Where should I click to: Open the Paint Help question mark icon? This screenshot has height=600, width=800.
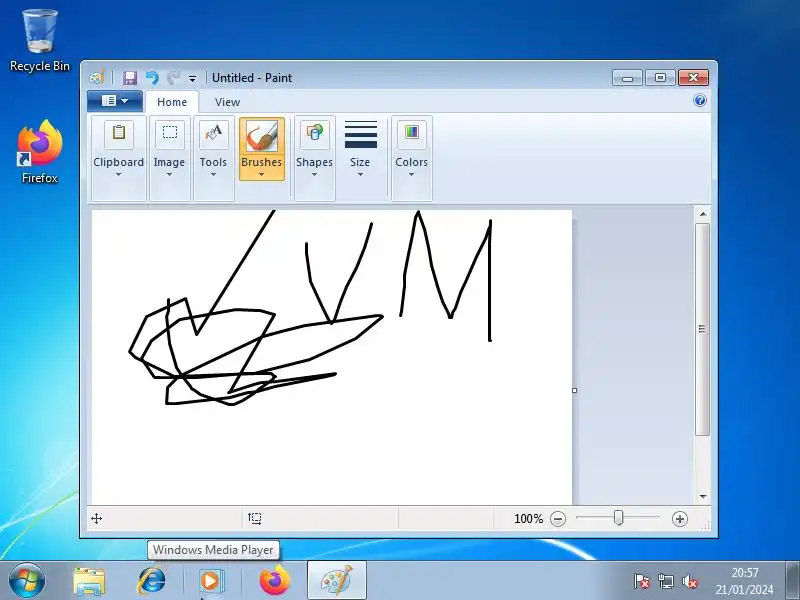pyautogui.click(x=700, y=101)
